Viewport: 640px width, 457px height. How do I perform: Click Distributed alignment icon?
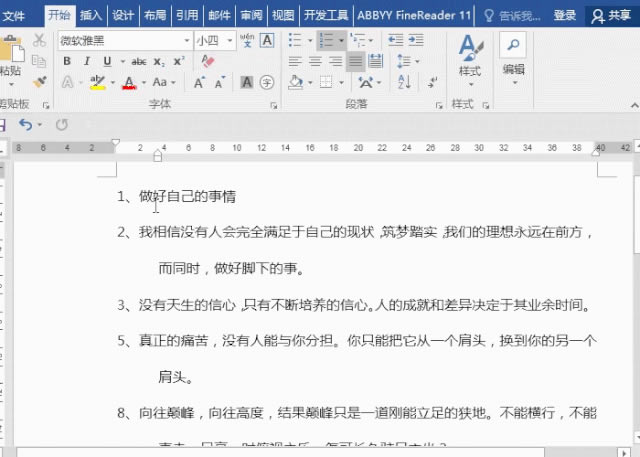[x=376, y=62]
